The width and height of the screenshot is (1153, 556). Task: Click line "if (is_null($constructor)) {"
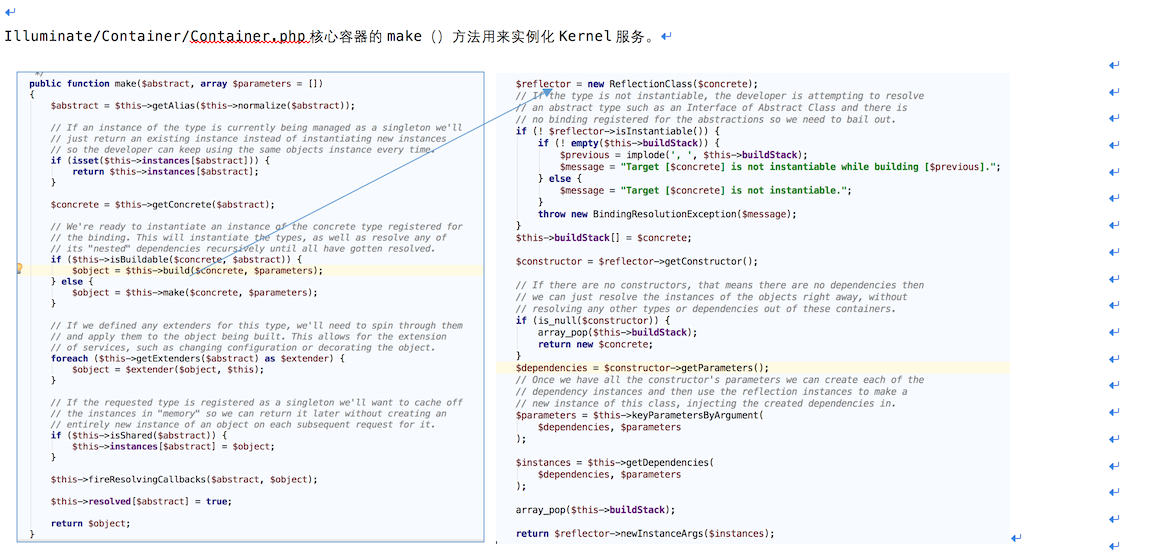(593, 321)
